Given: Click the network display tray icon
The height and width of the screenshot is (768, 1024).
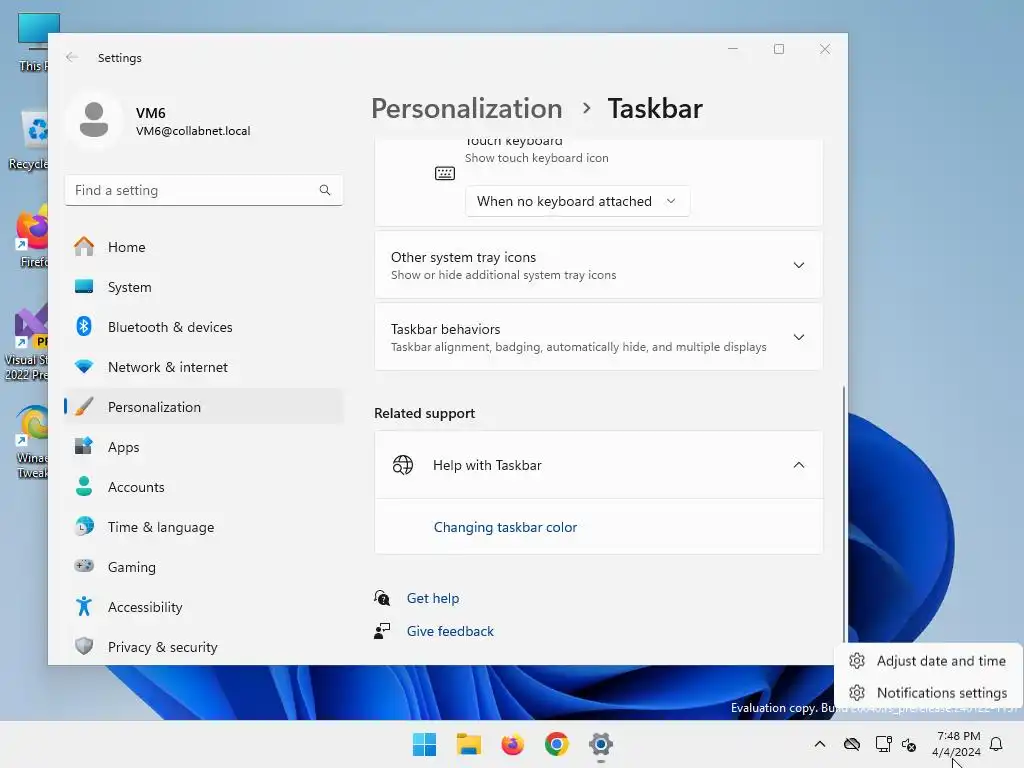Looking at the screenshot, I should pos(884,744).
